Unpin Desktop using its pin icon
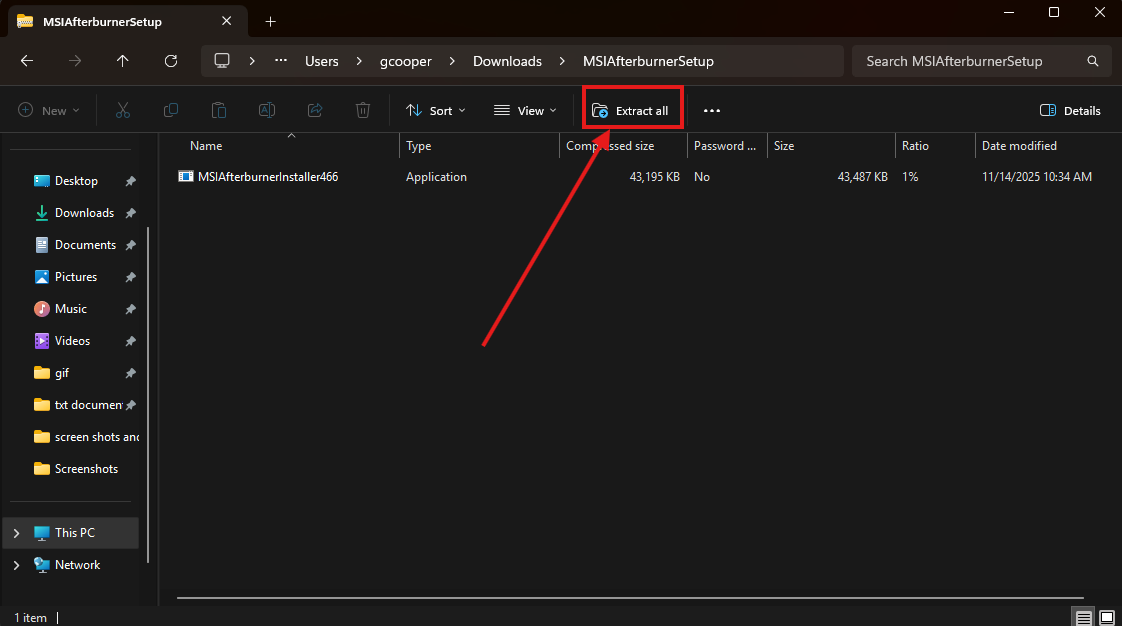The height and width of the screenshot is (626, 1122). (x=130, y=182)
